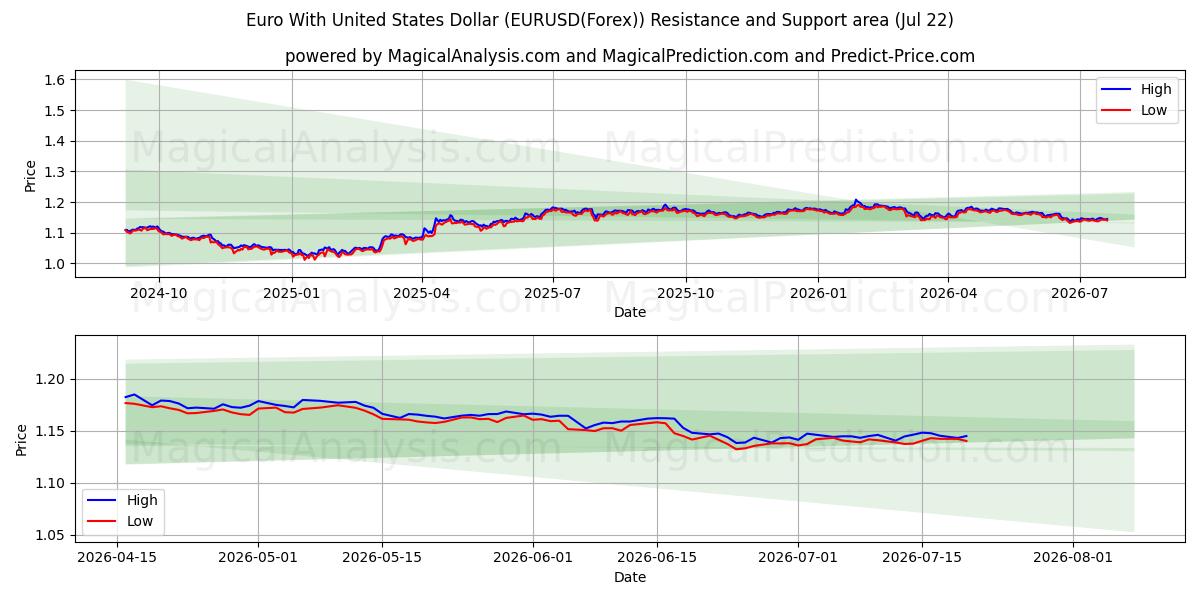Viewport: 1200px width, 600px height.
Task: Click the '1.05' y-axis tick in the bottom chart
Action: click(x=53, y=536)
